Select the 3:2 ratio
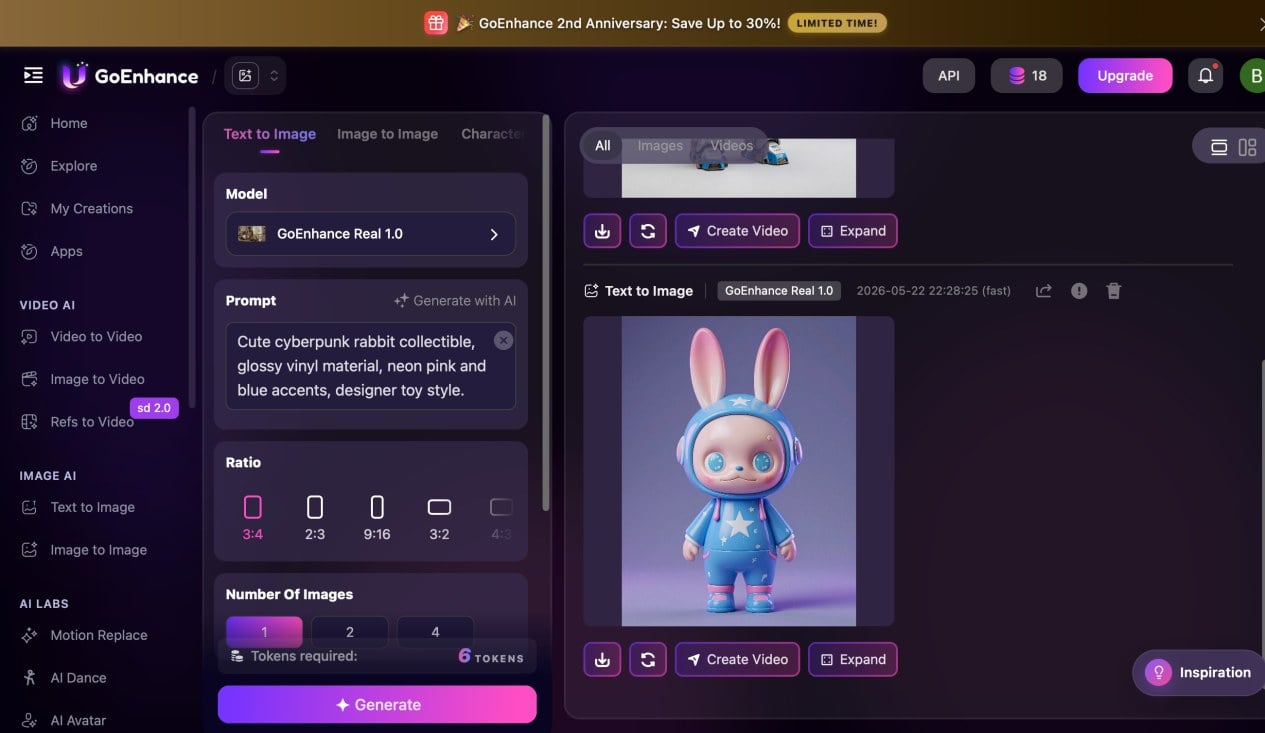 [439, 518]
